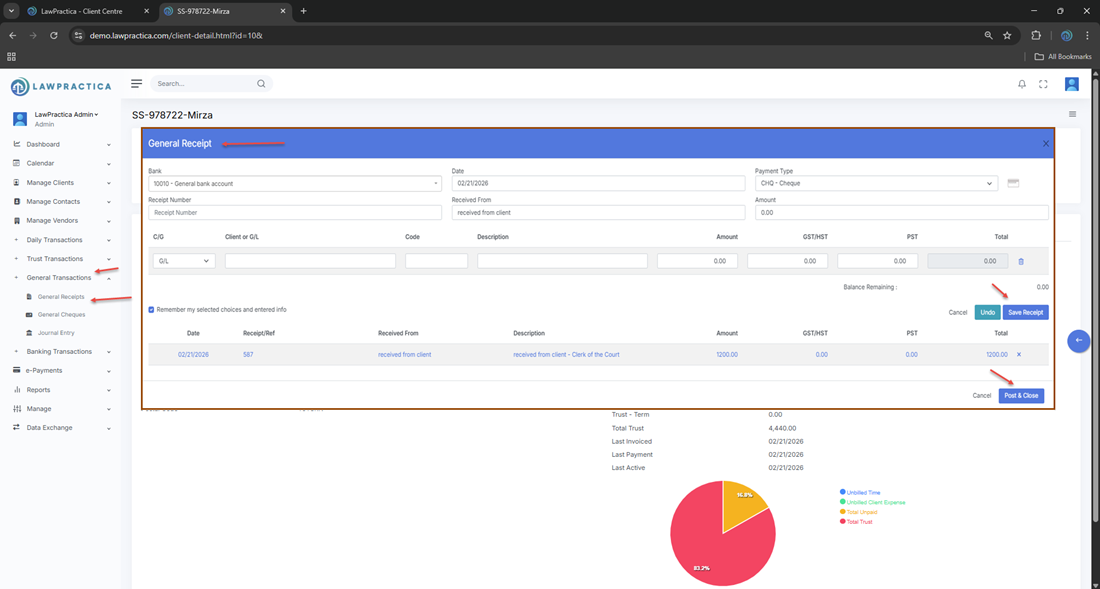Click the card icon beside Payment Type

point(1013,183)
